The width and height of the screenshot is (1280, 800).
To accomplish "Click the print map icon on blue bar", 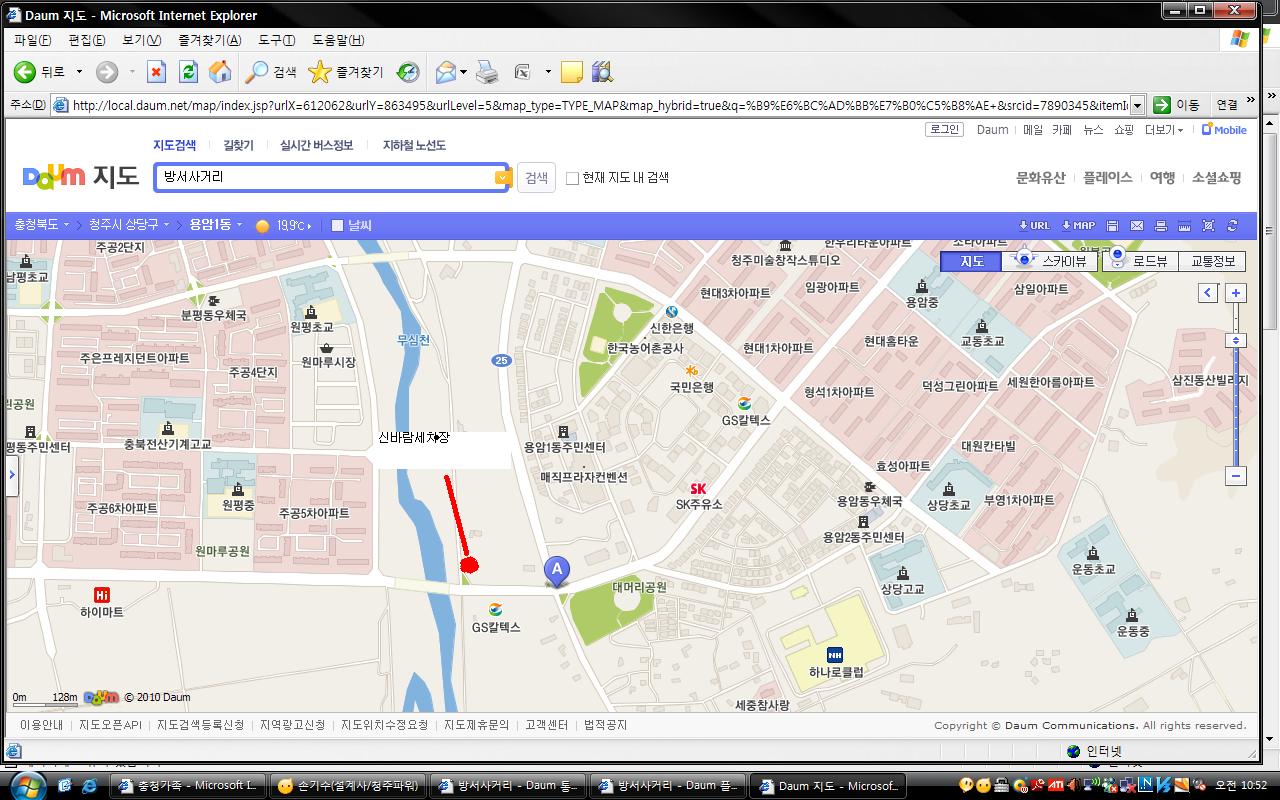I will click(x=1160, y=226).
